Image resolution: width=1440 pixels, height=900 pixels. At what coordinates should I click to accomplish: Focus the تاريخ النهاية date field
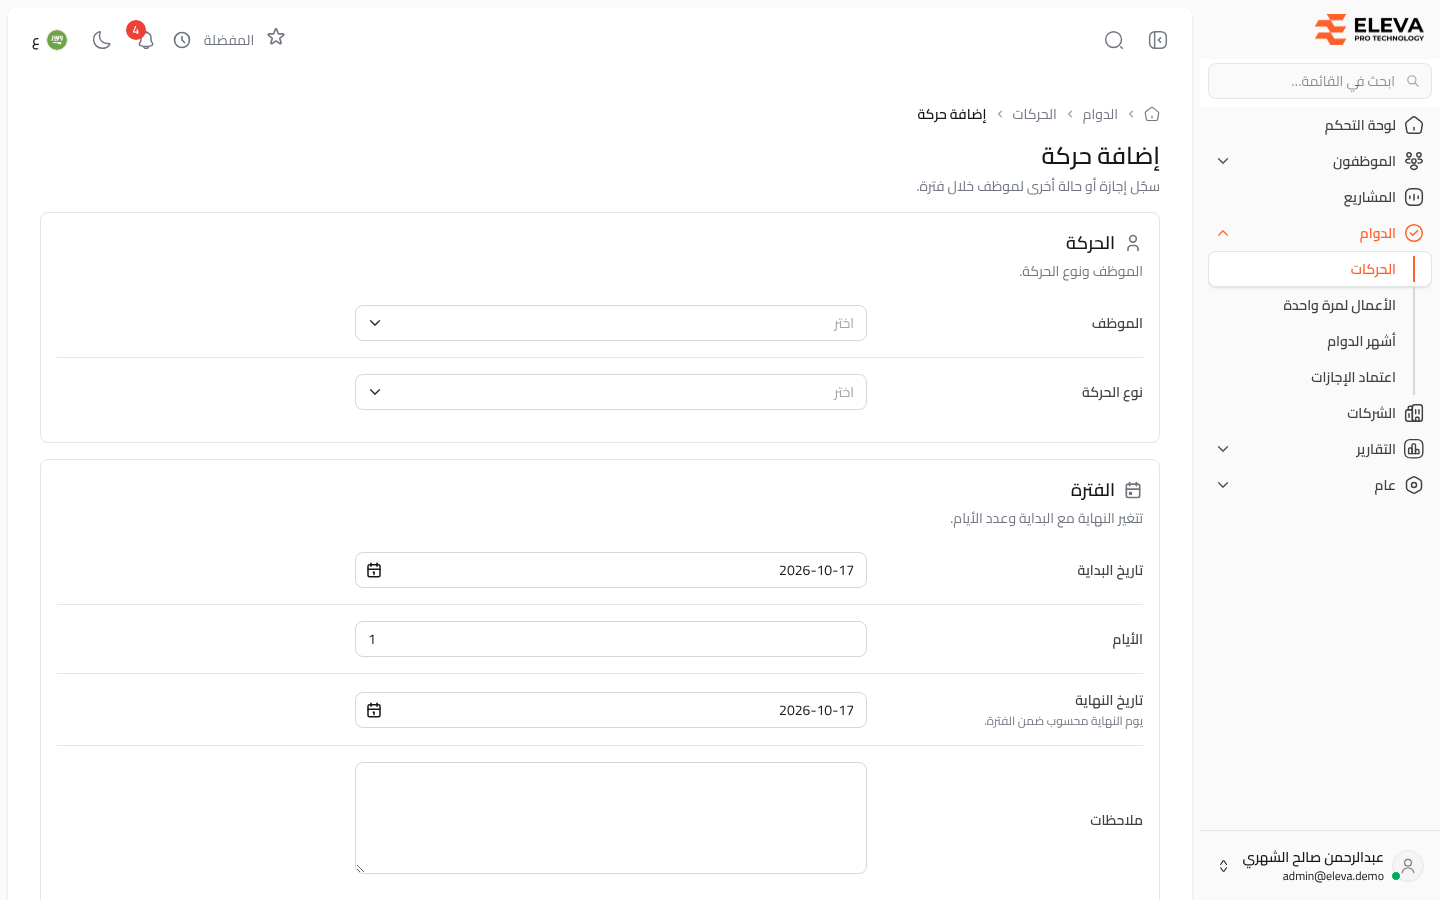tap(611, 710)
